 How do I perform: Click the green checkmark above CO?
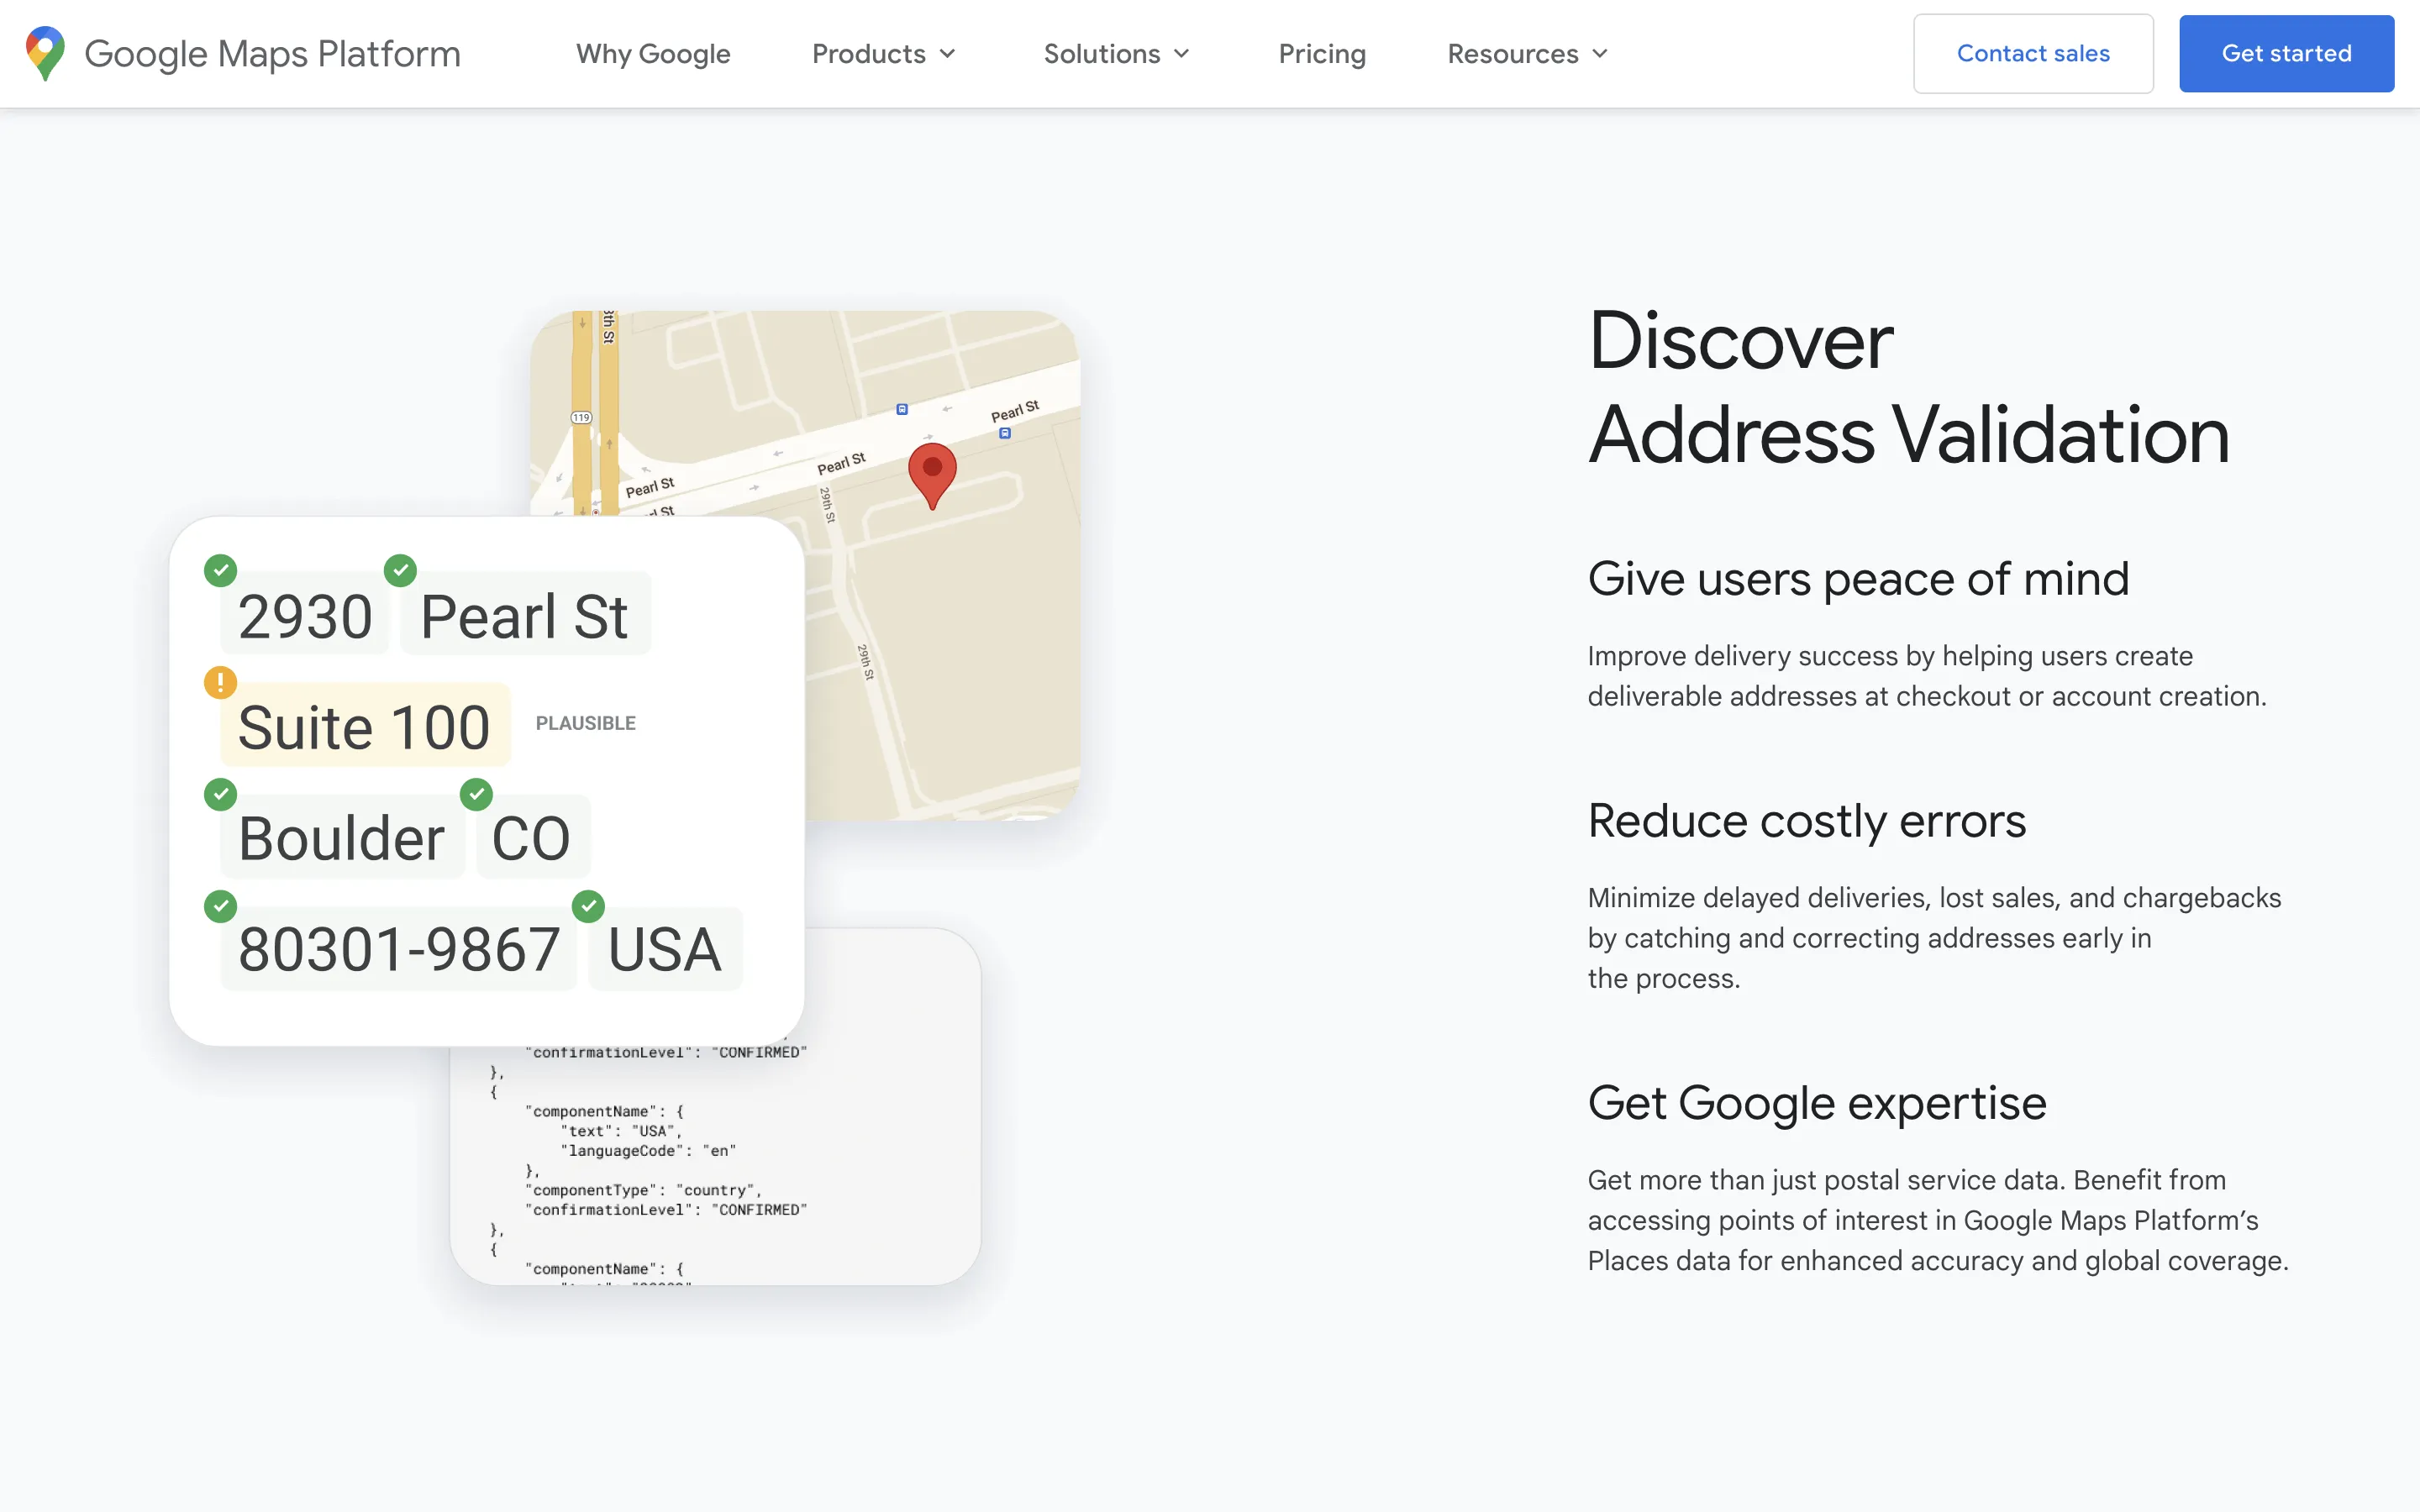point(476,794)
